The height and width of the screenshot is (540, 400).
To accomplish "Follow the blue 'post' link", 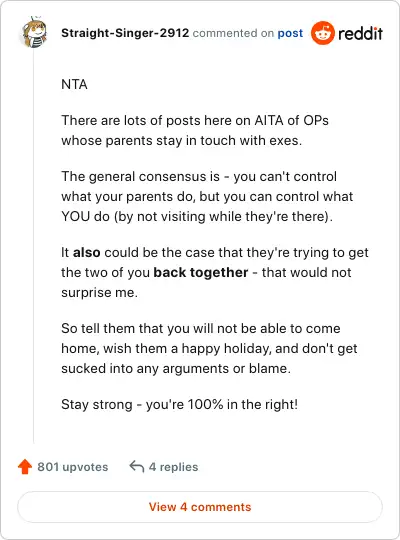I will pos(290,33).
